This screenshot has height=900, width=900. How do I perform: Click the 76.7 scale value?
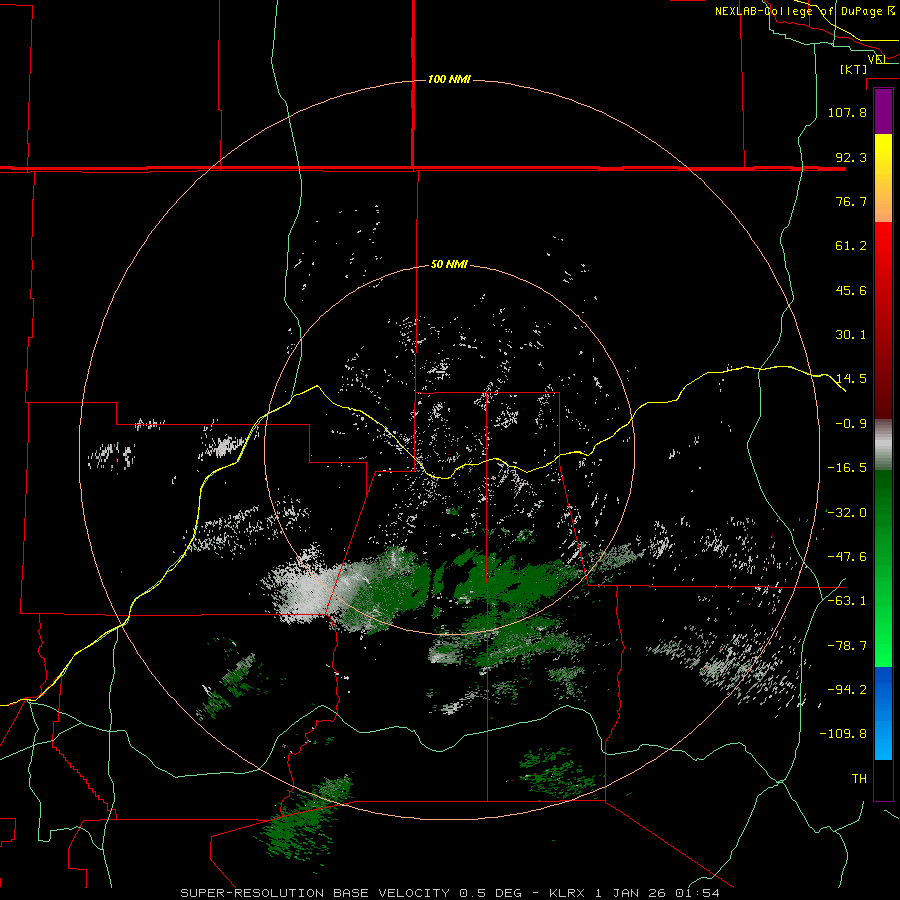point(851,201)
